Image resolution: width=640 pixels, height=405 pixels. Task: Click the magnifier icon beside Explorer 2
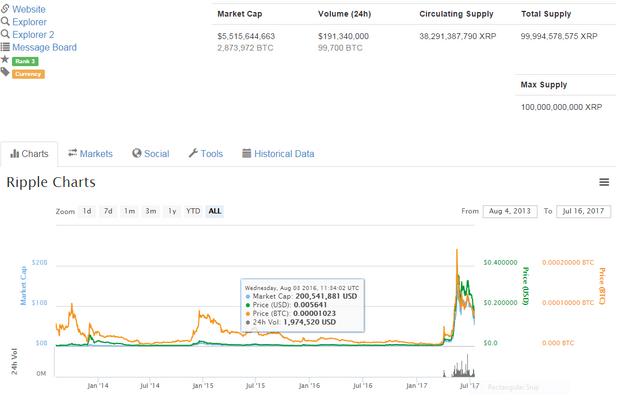pos(5,34)
